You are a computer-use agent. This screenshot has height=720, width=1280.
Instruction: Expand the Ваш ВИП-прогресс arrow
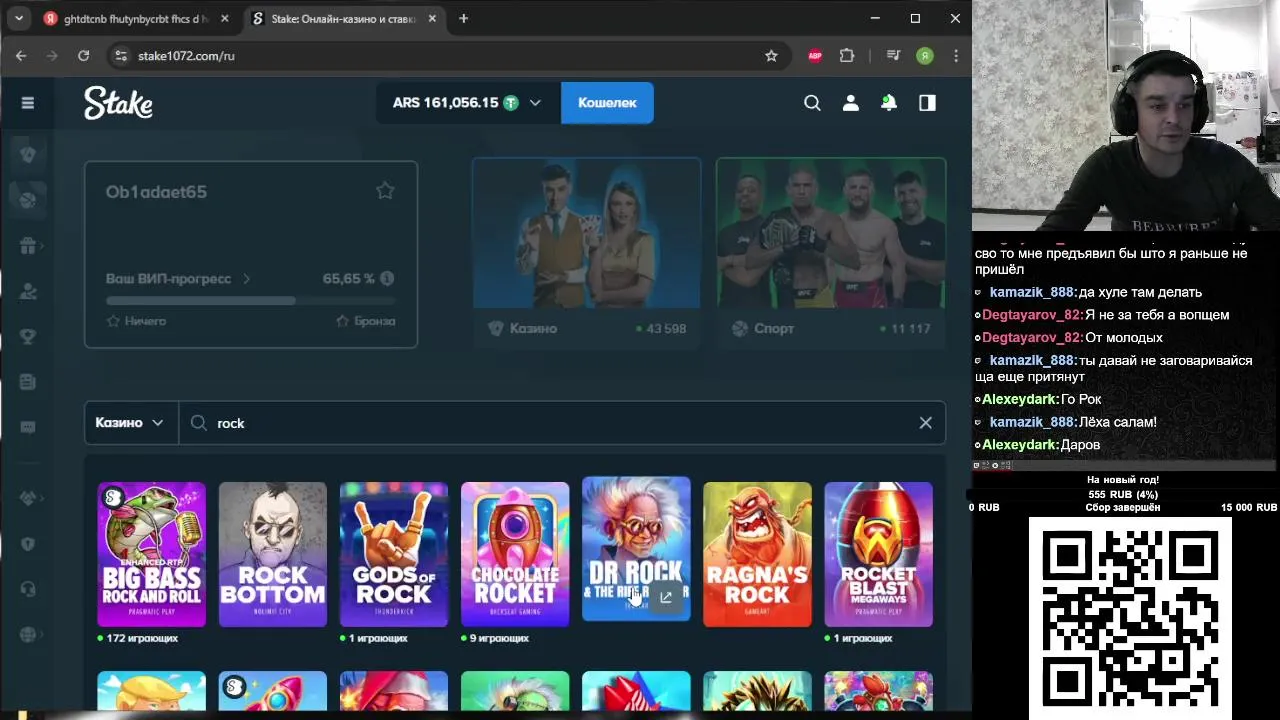tap(247, 279)
